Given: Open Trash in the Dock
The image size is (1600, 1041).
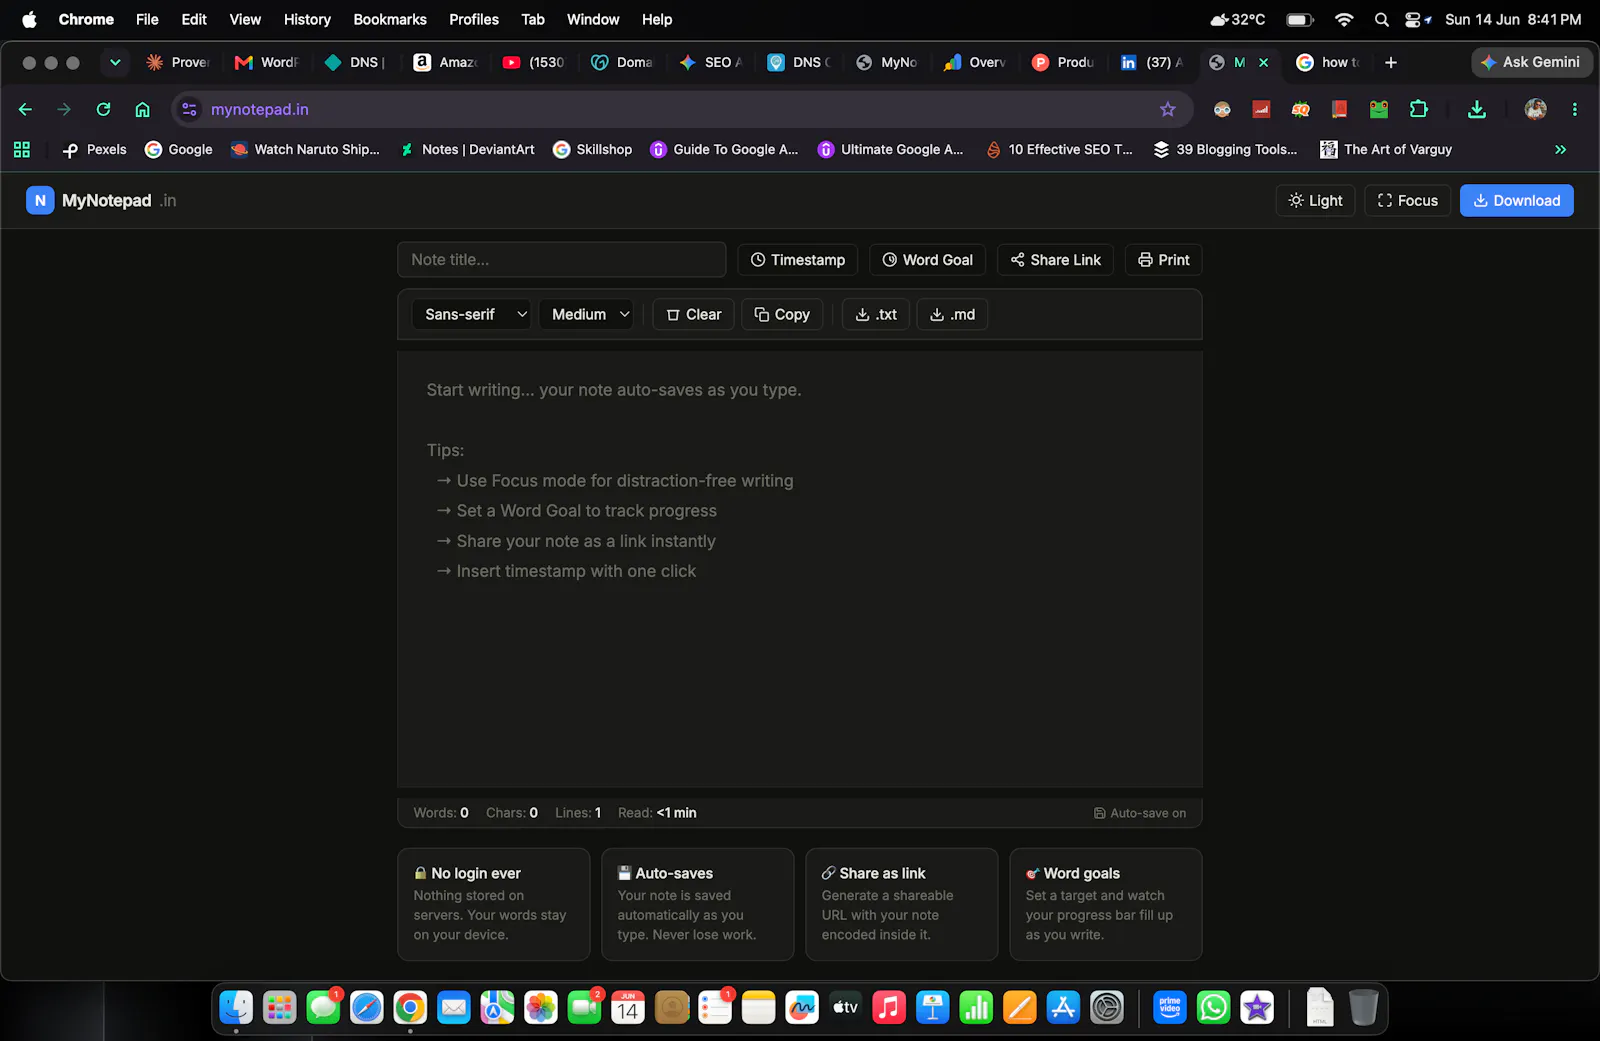Looking at the screenshot, I should click(x=1363, y=1007).
